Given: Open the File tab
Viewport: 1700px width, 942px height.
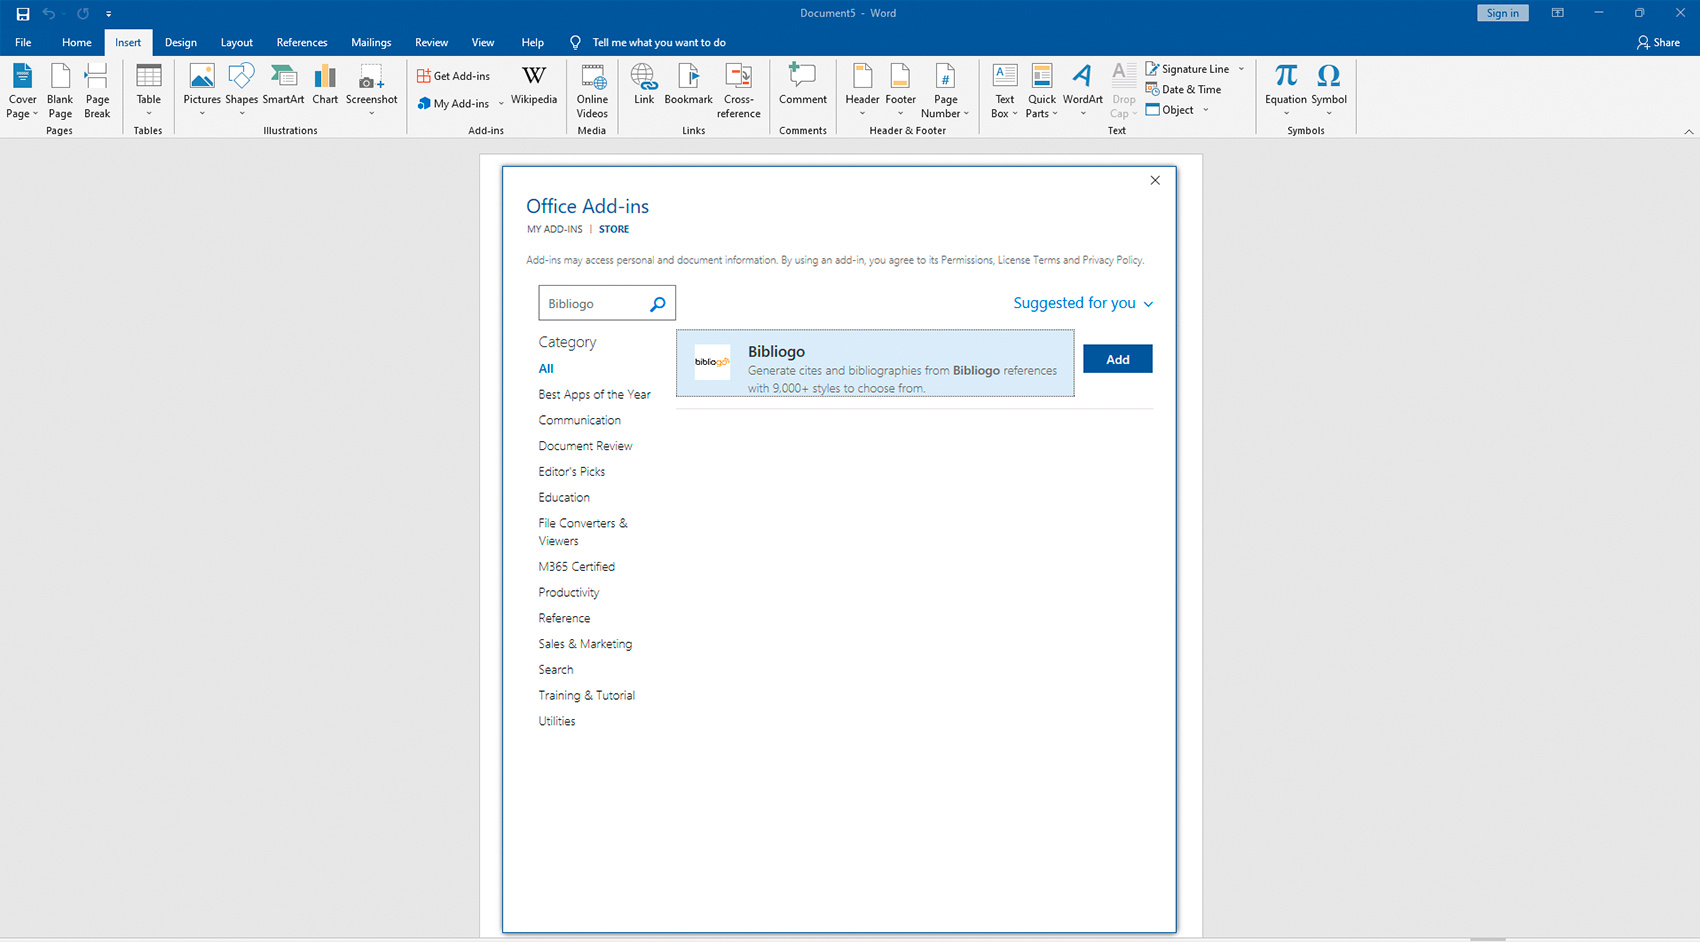Looking at the screenshot, I should 23,42.
